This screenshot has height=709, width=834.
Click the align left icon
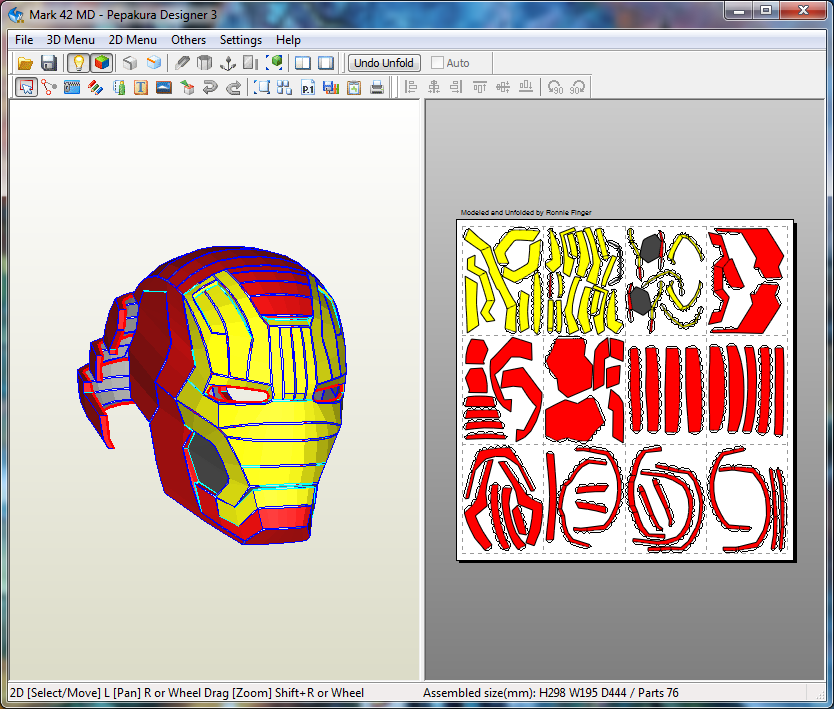pos(410,87)
